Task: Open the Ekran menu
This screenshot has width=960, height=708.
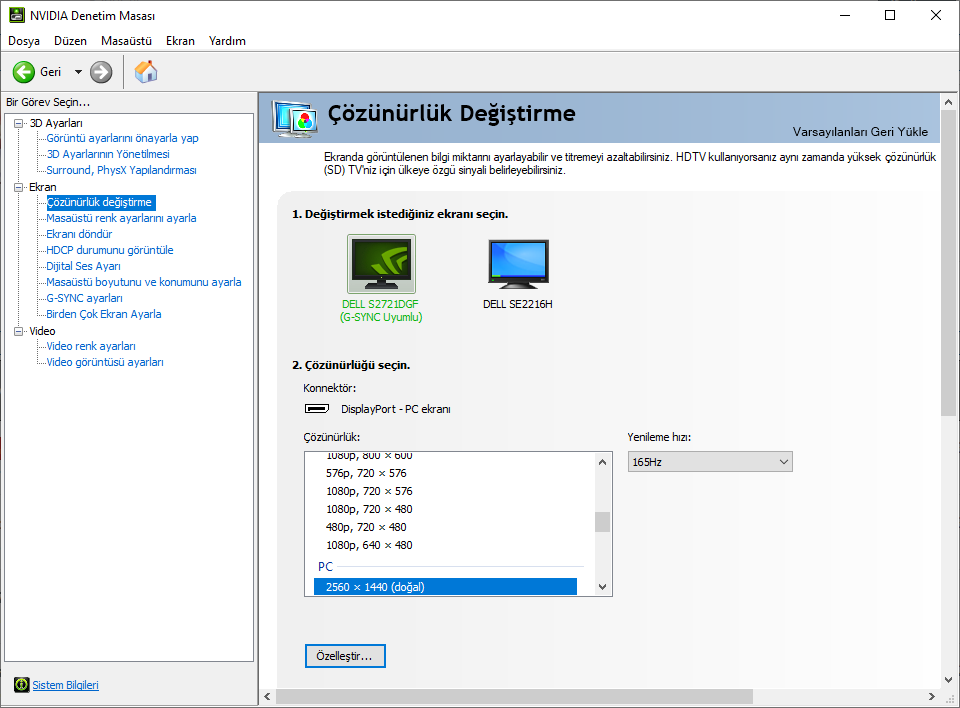Action: coord(180,41)
